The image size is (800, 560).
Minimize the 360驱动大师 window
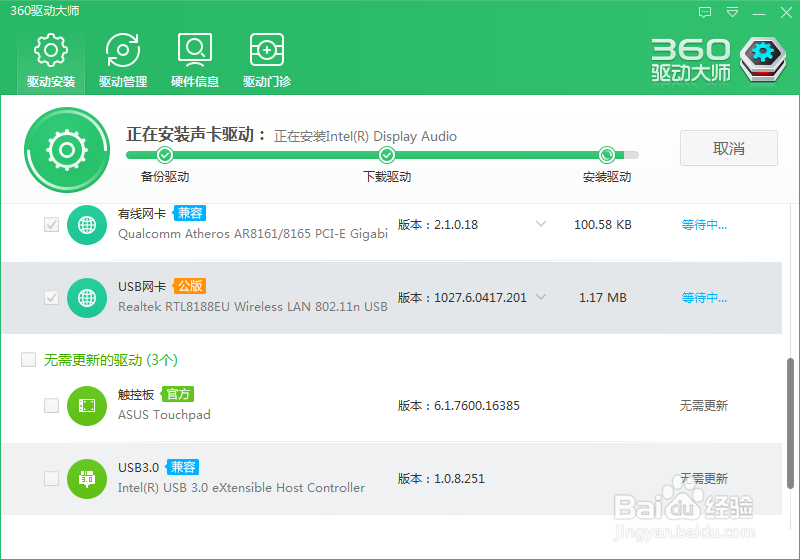coord(759,12)
